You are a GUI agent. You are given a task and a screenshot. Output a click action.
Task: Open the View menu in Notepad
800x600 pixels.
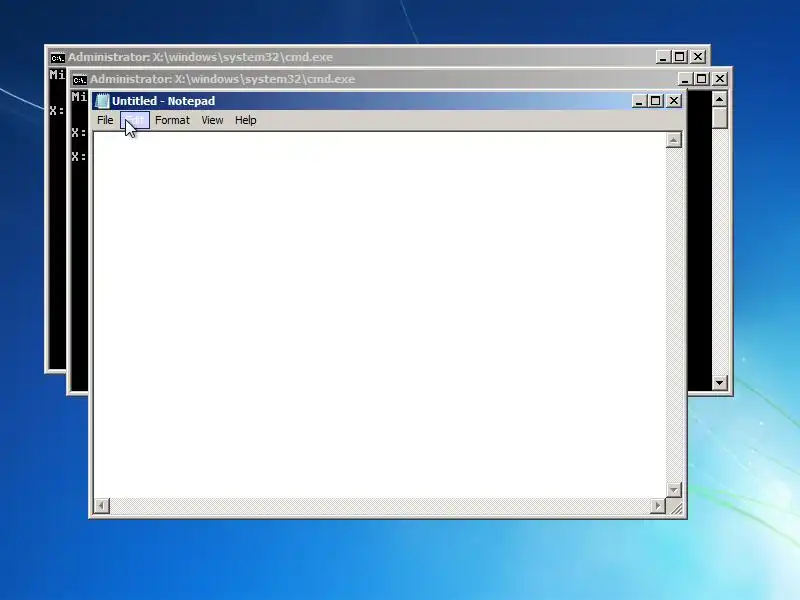(212, 120)
